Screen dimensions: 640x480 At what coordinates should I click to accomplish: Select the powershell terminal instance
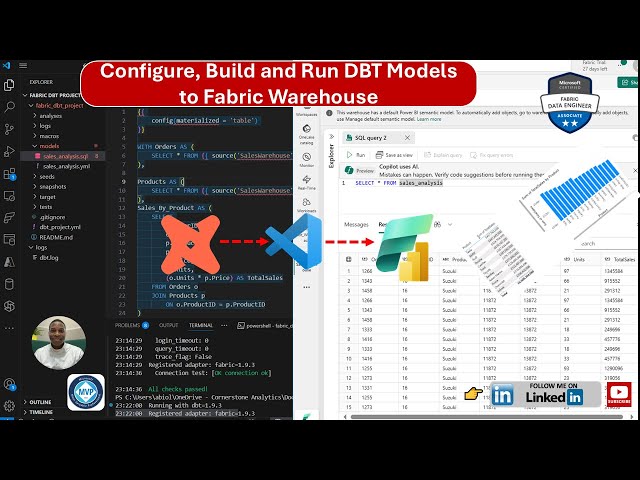(265, 326)
